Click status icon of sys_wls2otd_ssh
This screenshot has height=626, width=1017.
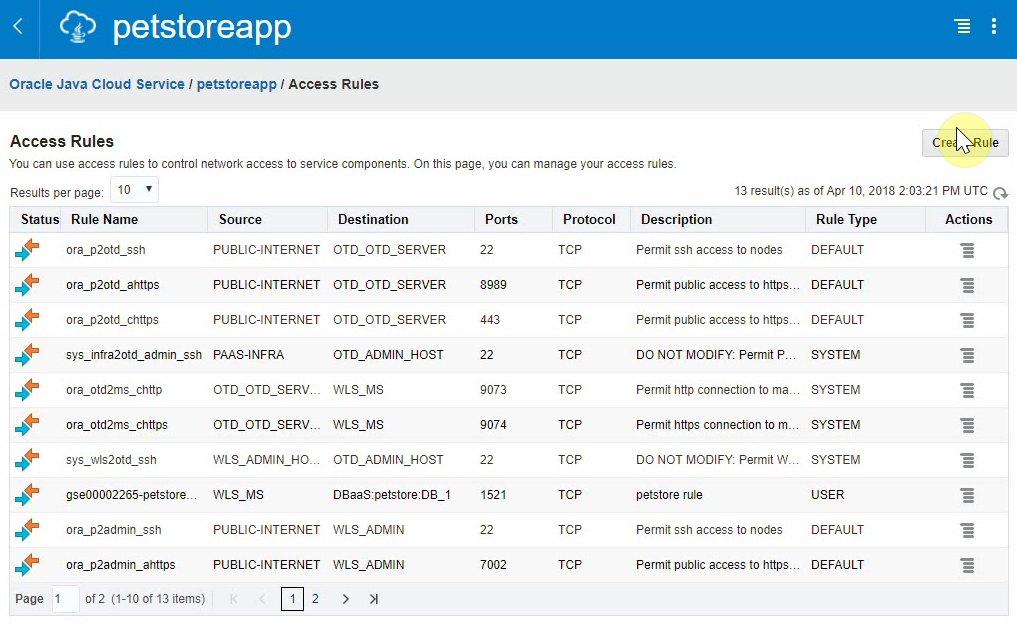[27, 460]
